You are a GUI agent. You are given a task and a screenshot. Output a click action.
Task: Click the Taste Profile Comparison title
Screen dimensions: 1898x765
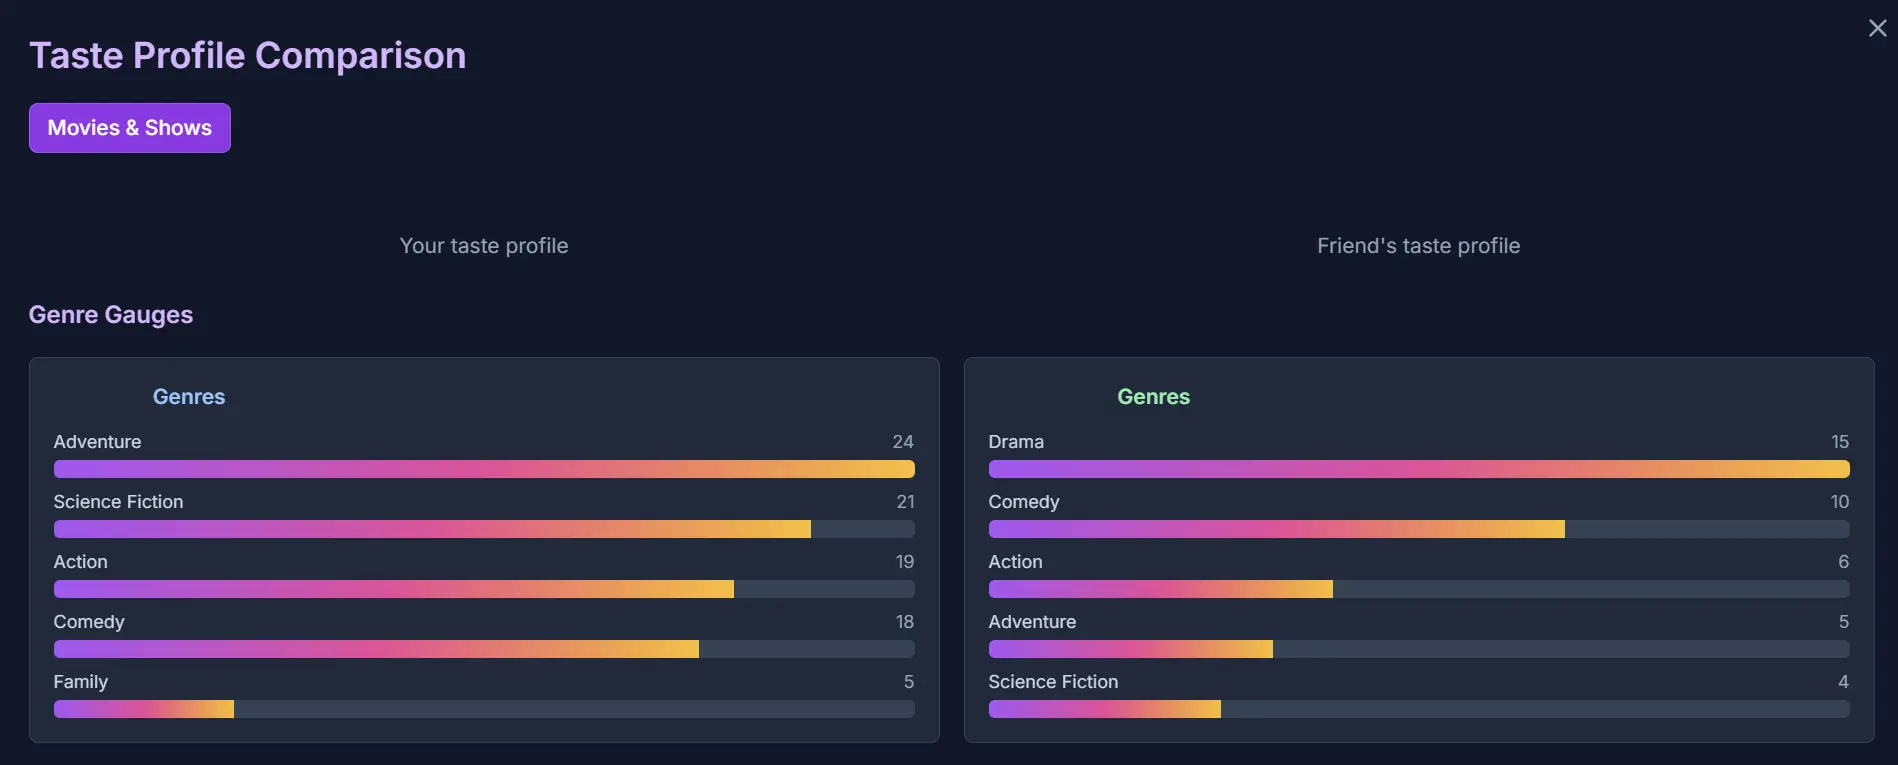[x=247, y=55]
